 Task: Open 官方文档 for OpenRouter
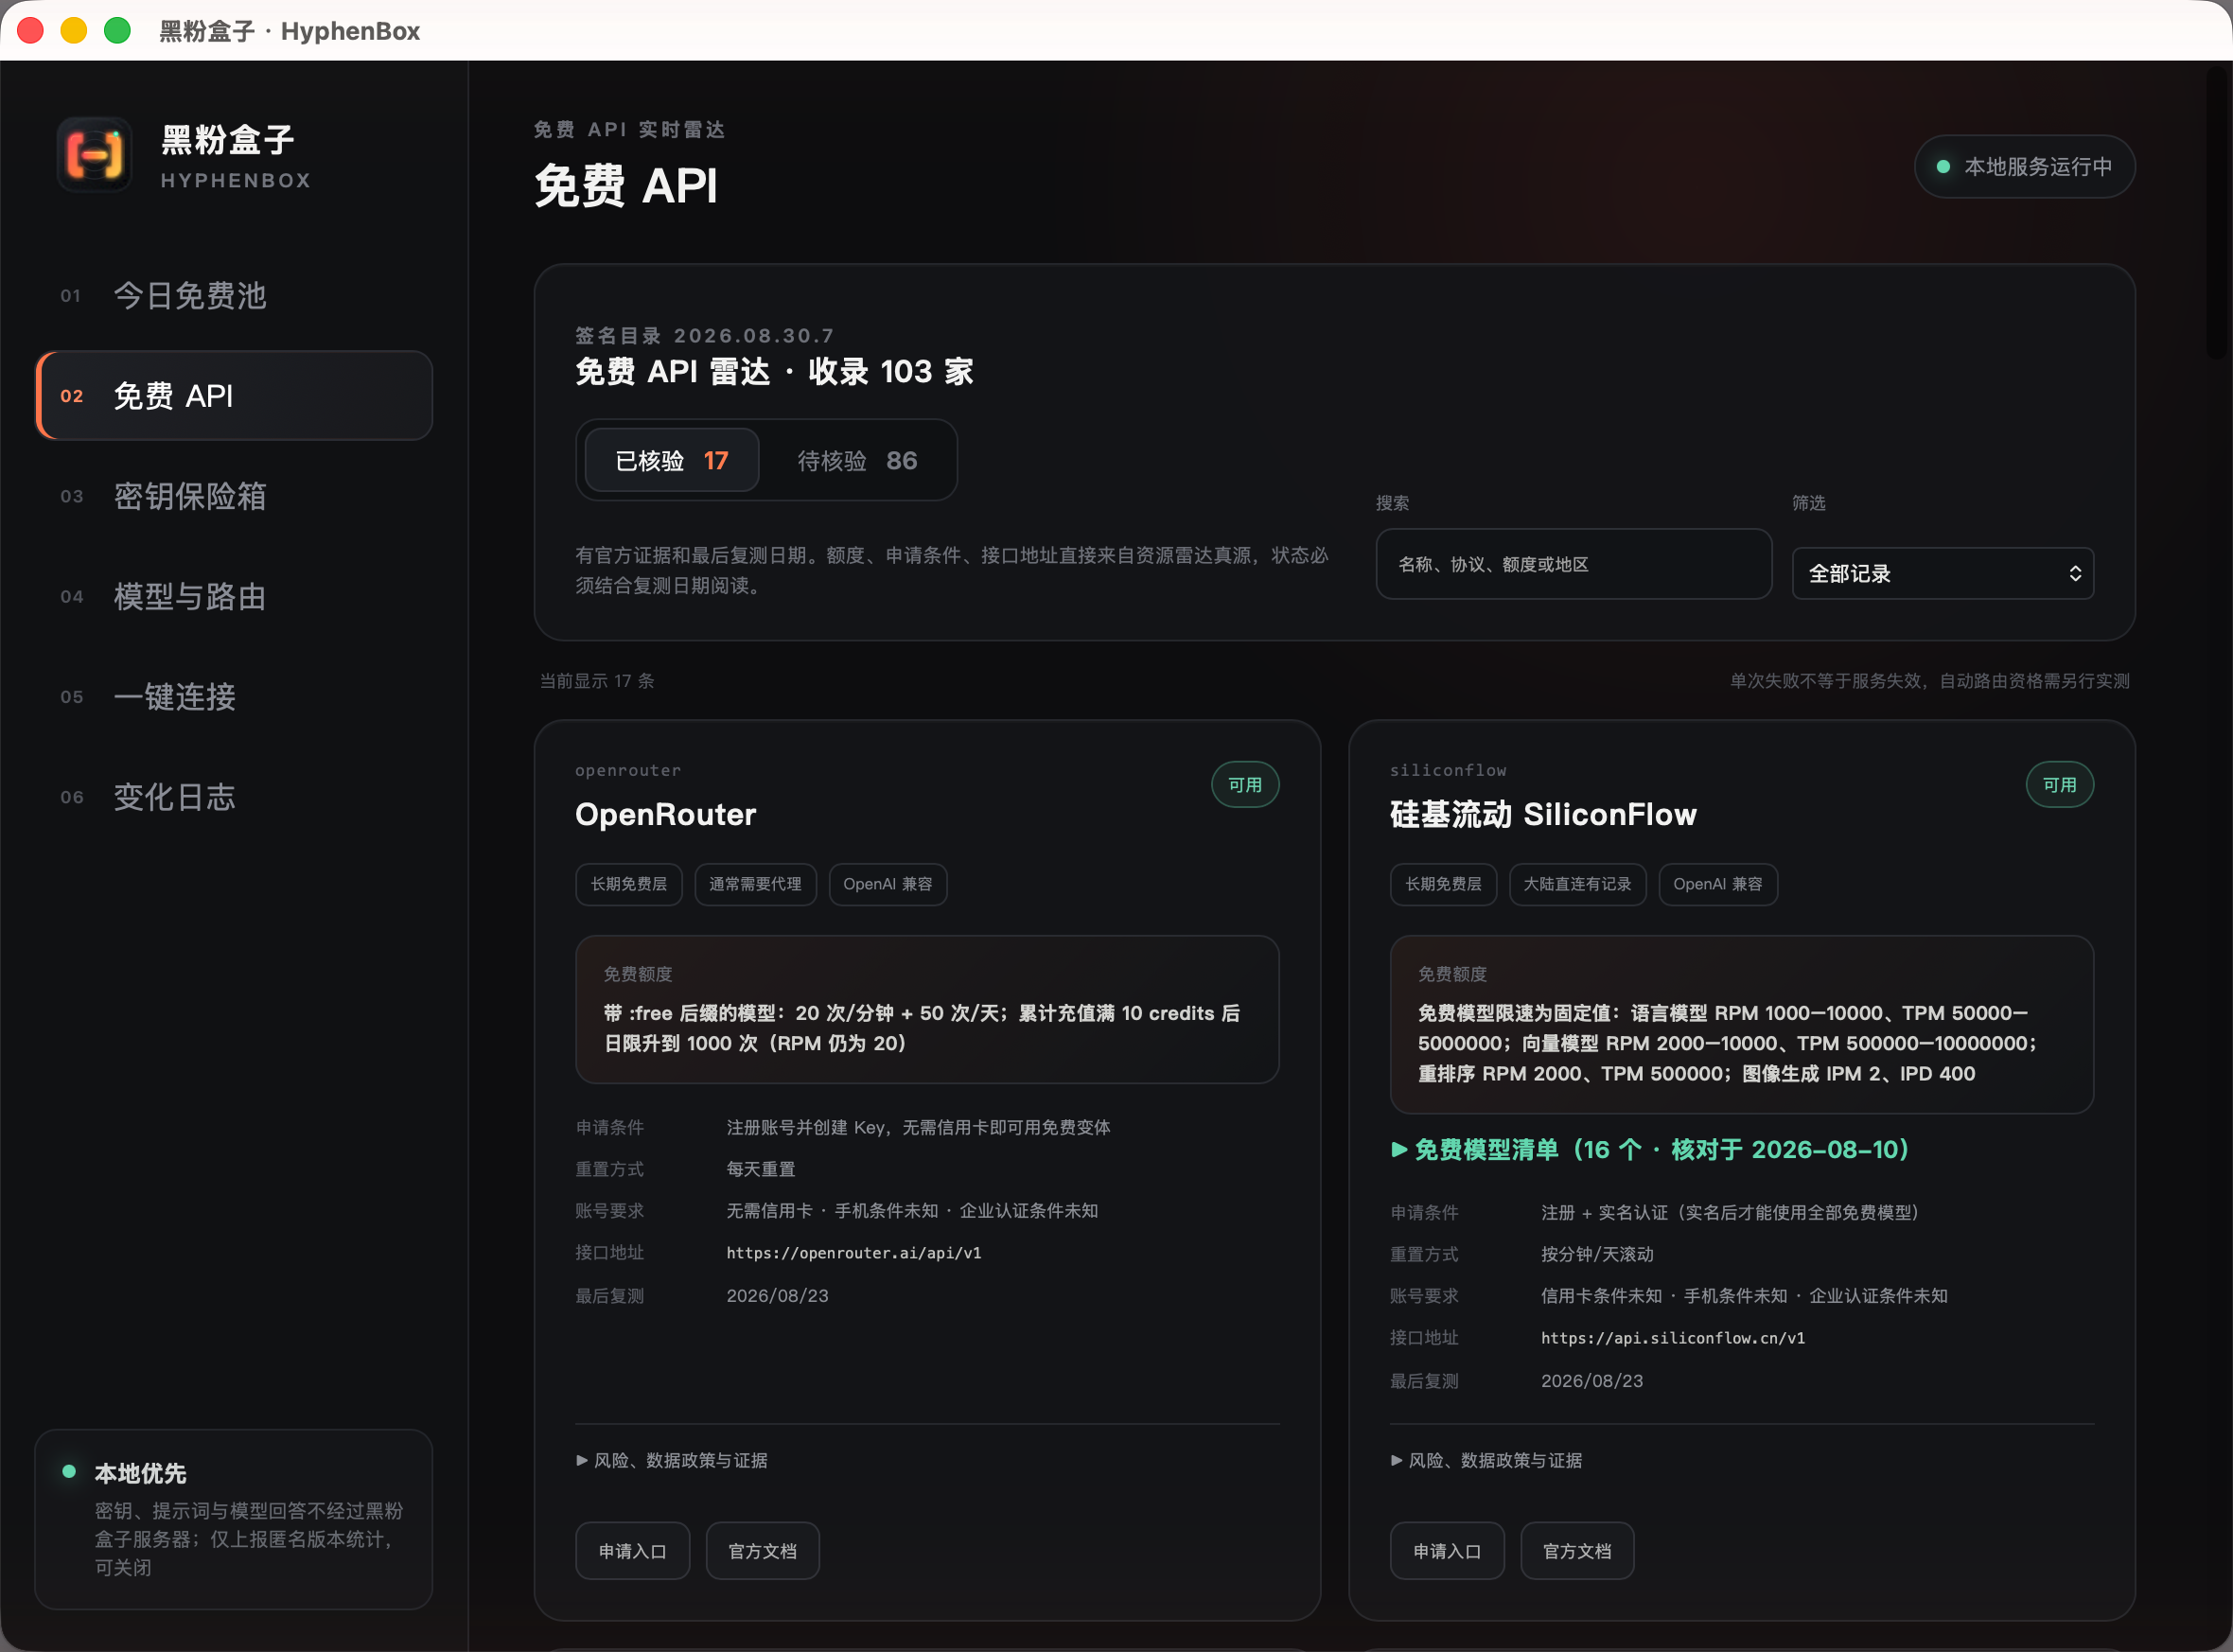tap(762, 1552)
